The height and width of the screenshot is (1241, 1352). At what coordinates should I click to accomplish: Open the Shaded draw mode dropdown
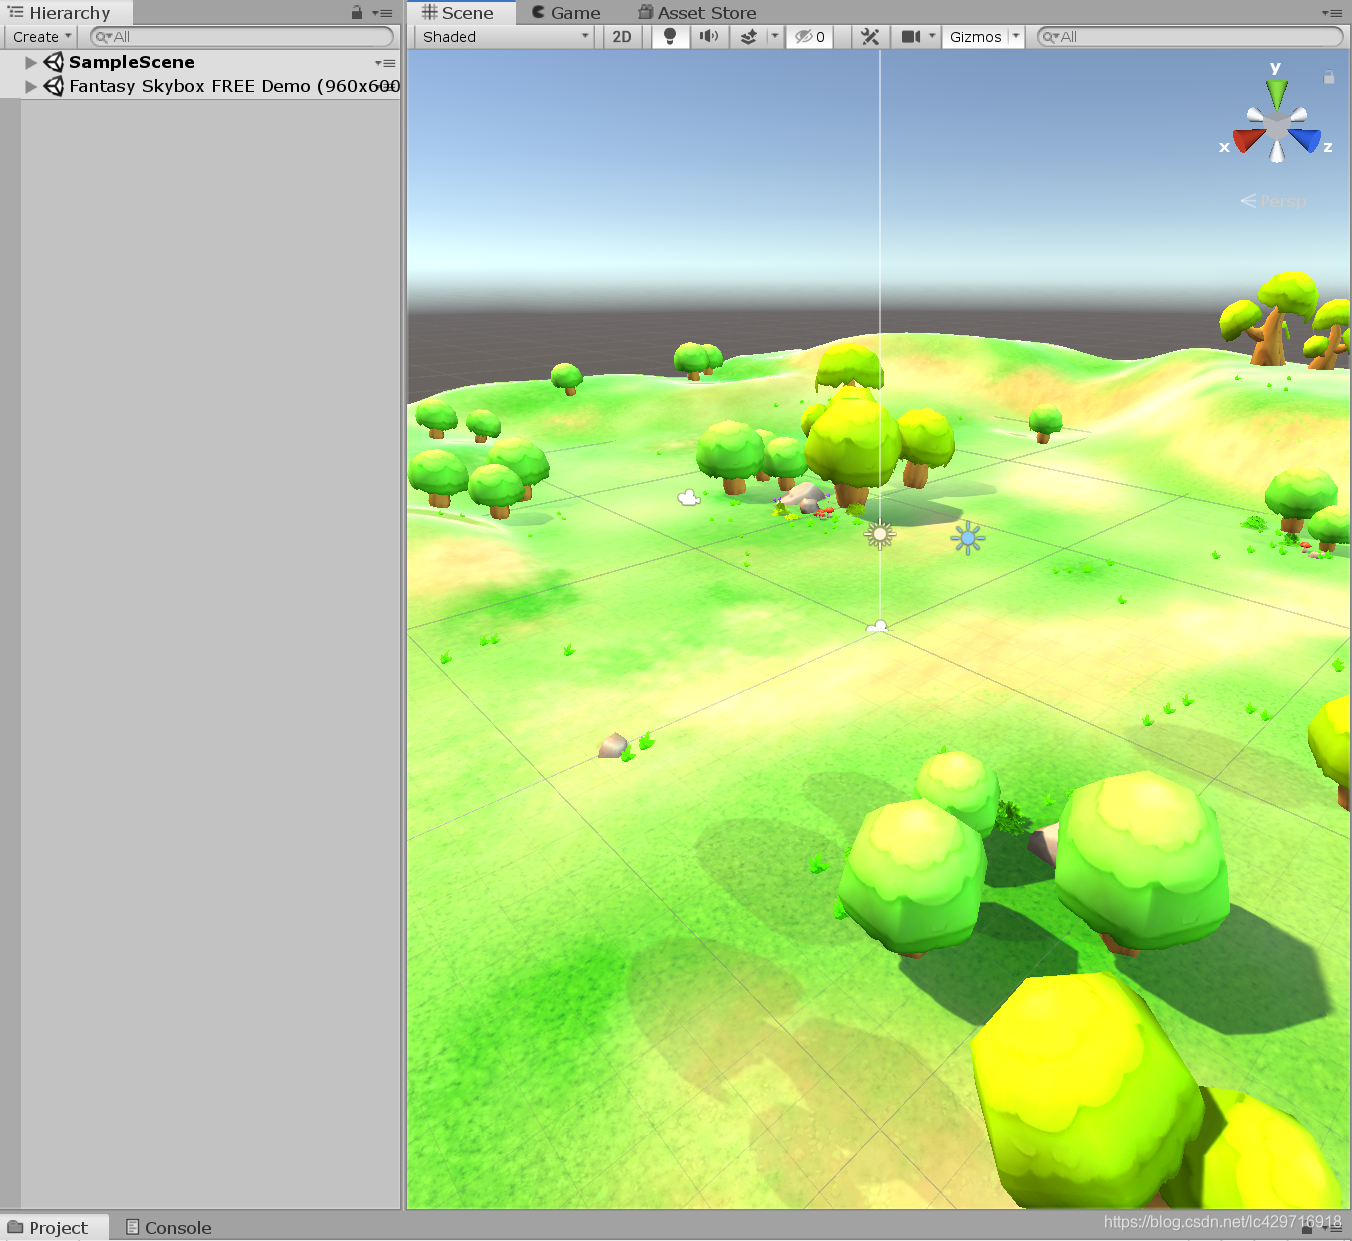click(505, 37)
